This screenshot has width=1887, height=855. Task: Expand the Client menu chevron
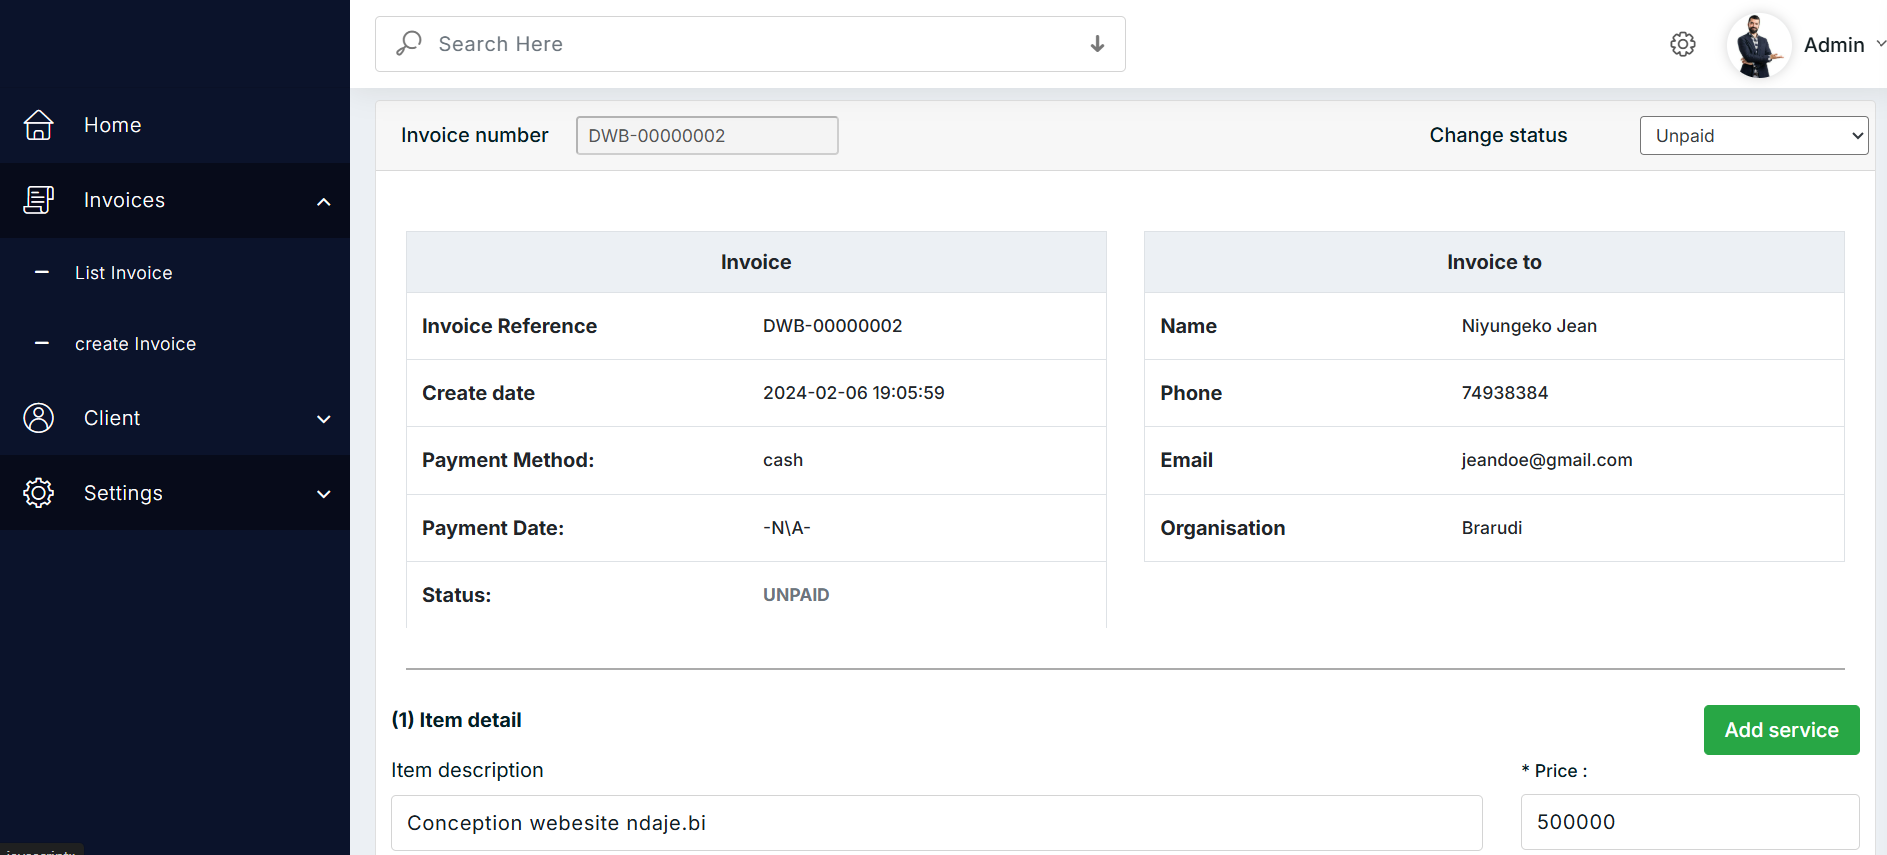[x=324, y=419]
